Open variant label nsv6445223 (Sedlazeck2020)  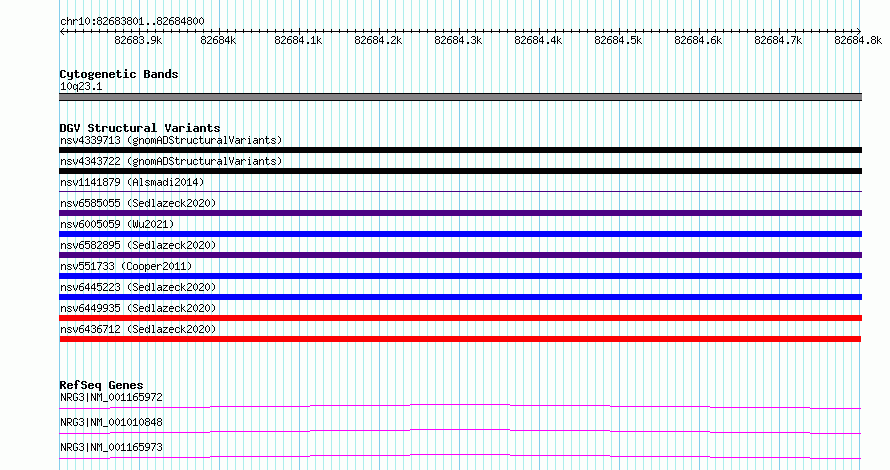click(138, 287)
